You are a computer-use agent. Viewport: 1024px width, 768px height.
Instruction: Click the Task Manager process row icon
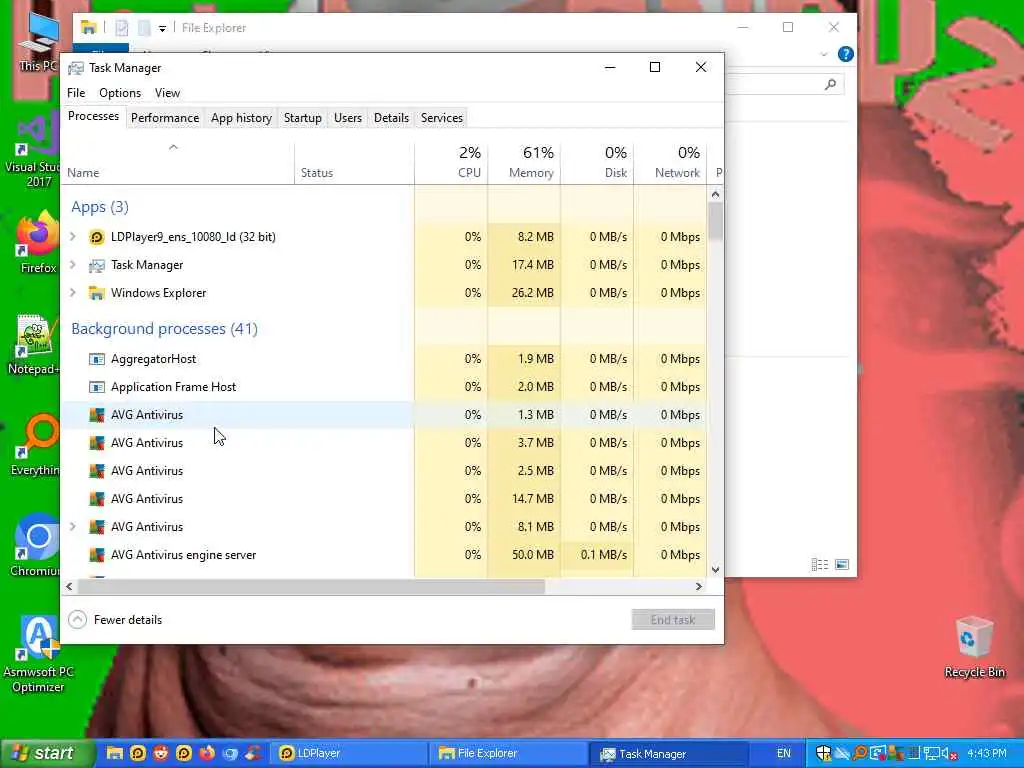(97, 265)
